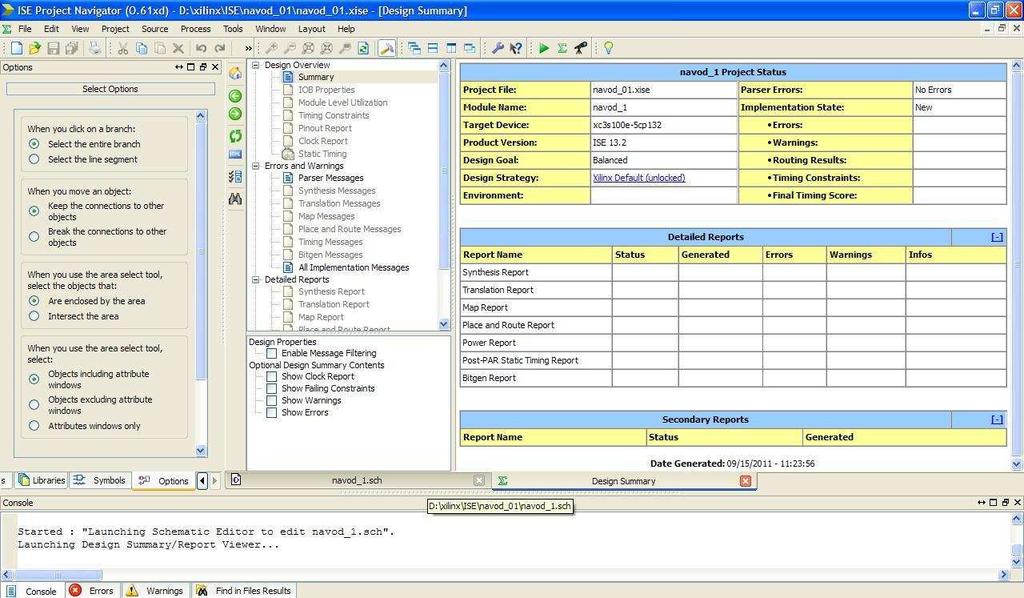This screenshot has height=598, width=1024.
Task: Open the Process menu
Action: point(195,29)
